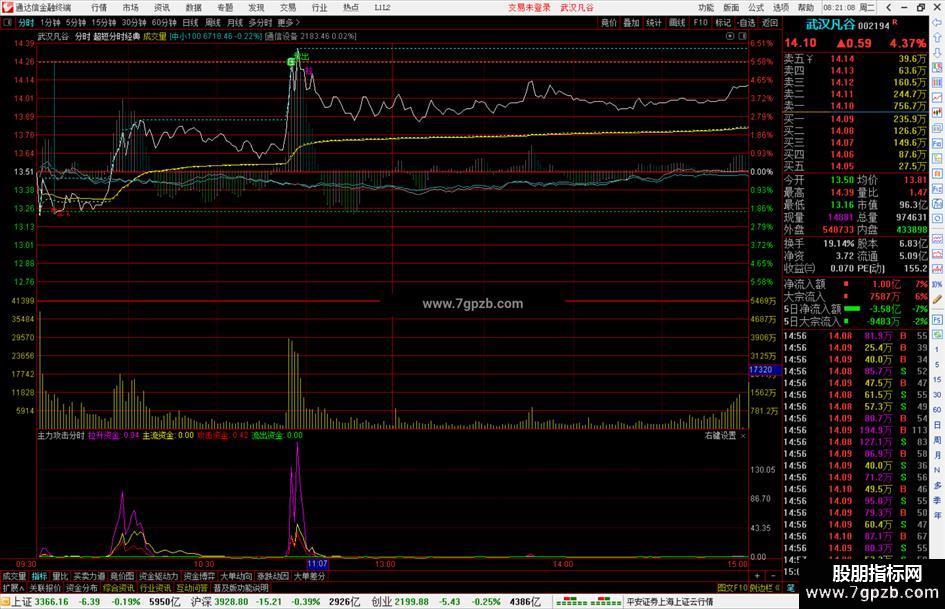945x609 pixels.
Task: Switch to the 日线 daily chart tab
Action: (x=190, y=23)
